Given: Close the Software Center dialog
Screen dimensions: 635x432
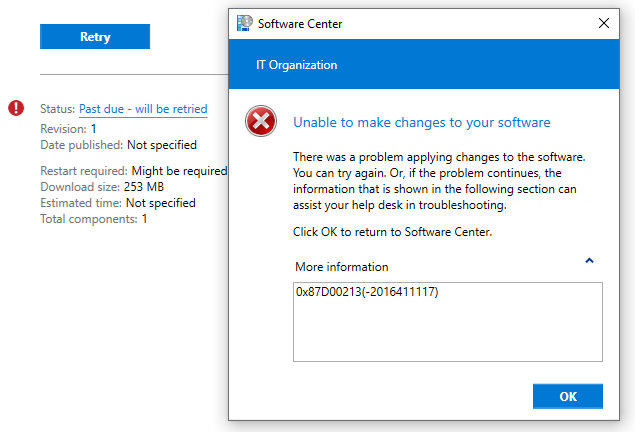Looking at the screenshot, I should [x=604, y=23].
